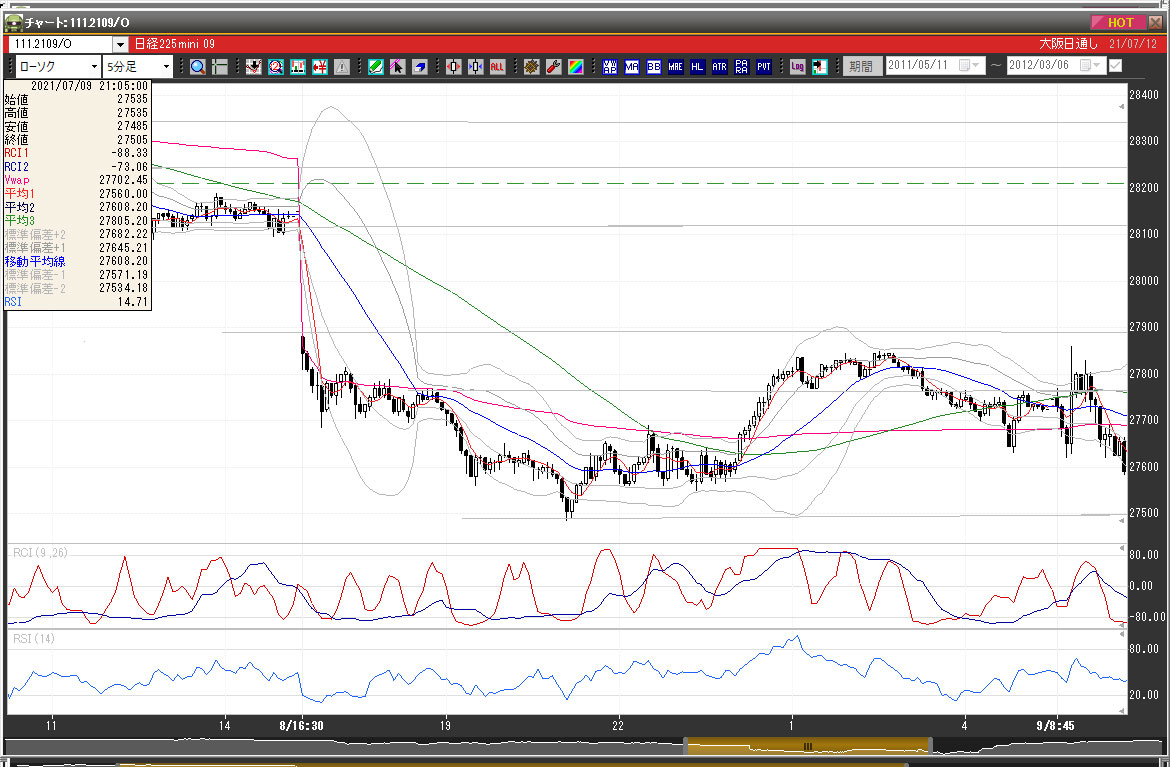Tick the checkbox beside the end date

click(1115, 66)
